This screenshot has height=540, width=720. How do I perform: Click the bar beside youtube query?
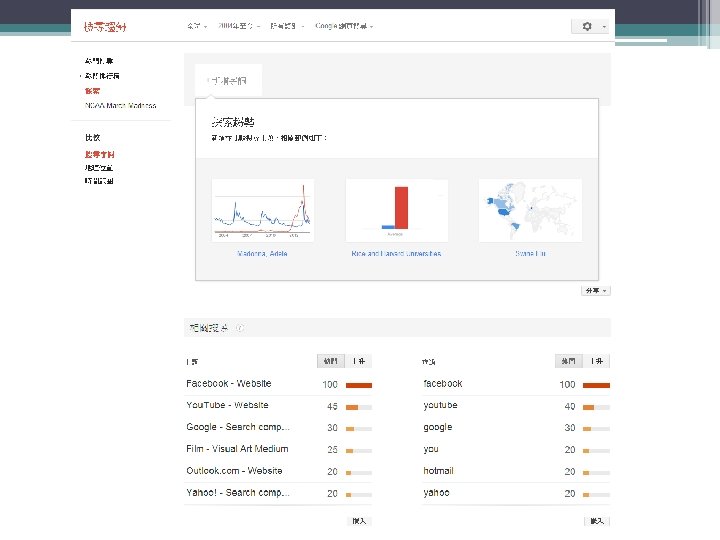coord(596,407)
